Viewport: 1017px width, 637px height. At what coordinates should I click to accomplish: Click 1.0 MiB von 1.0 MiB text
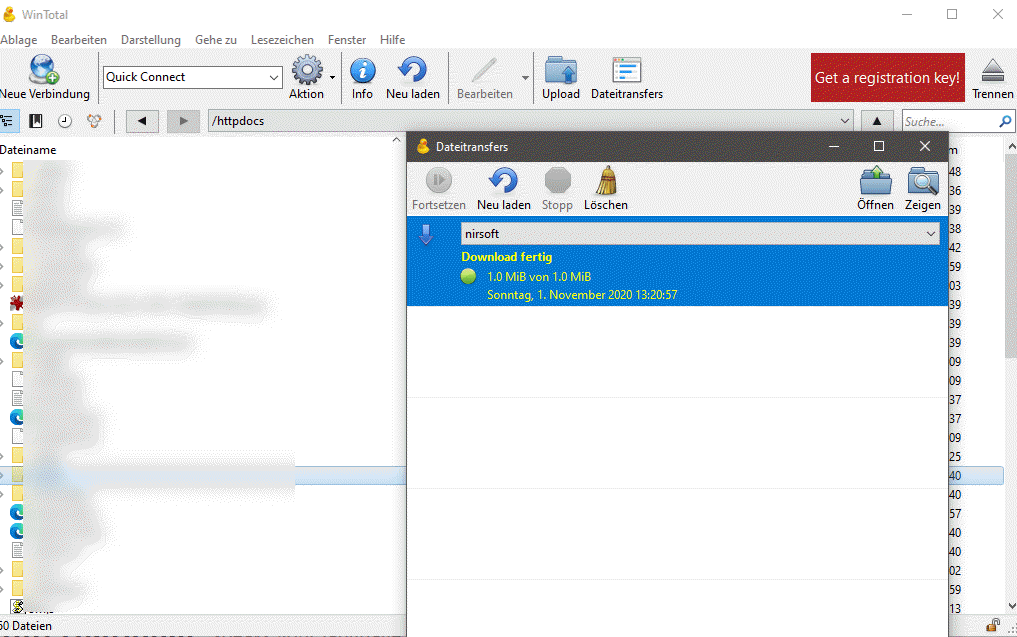click(x=539, y=277)
